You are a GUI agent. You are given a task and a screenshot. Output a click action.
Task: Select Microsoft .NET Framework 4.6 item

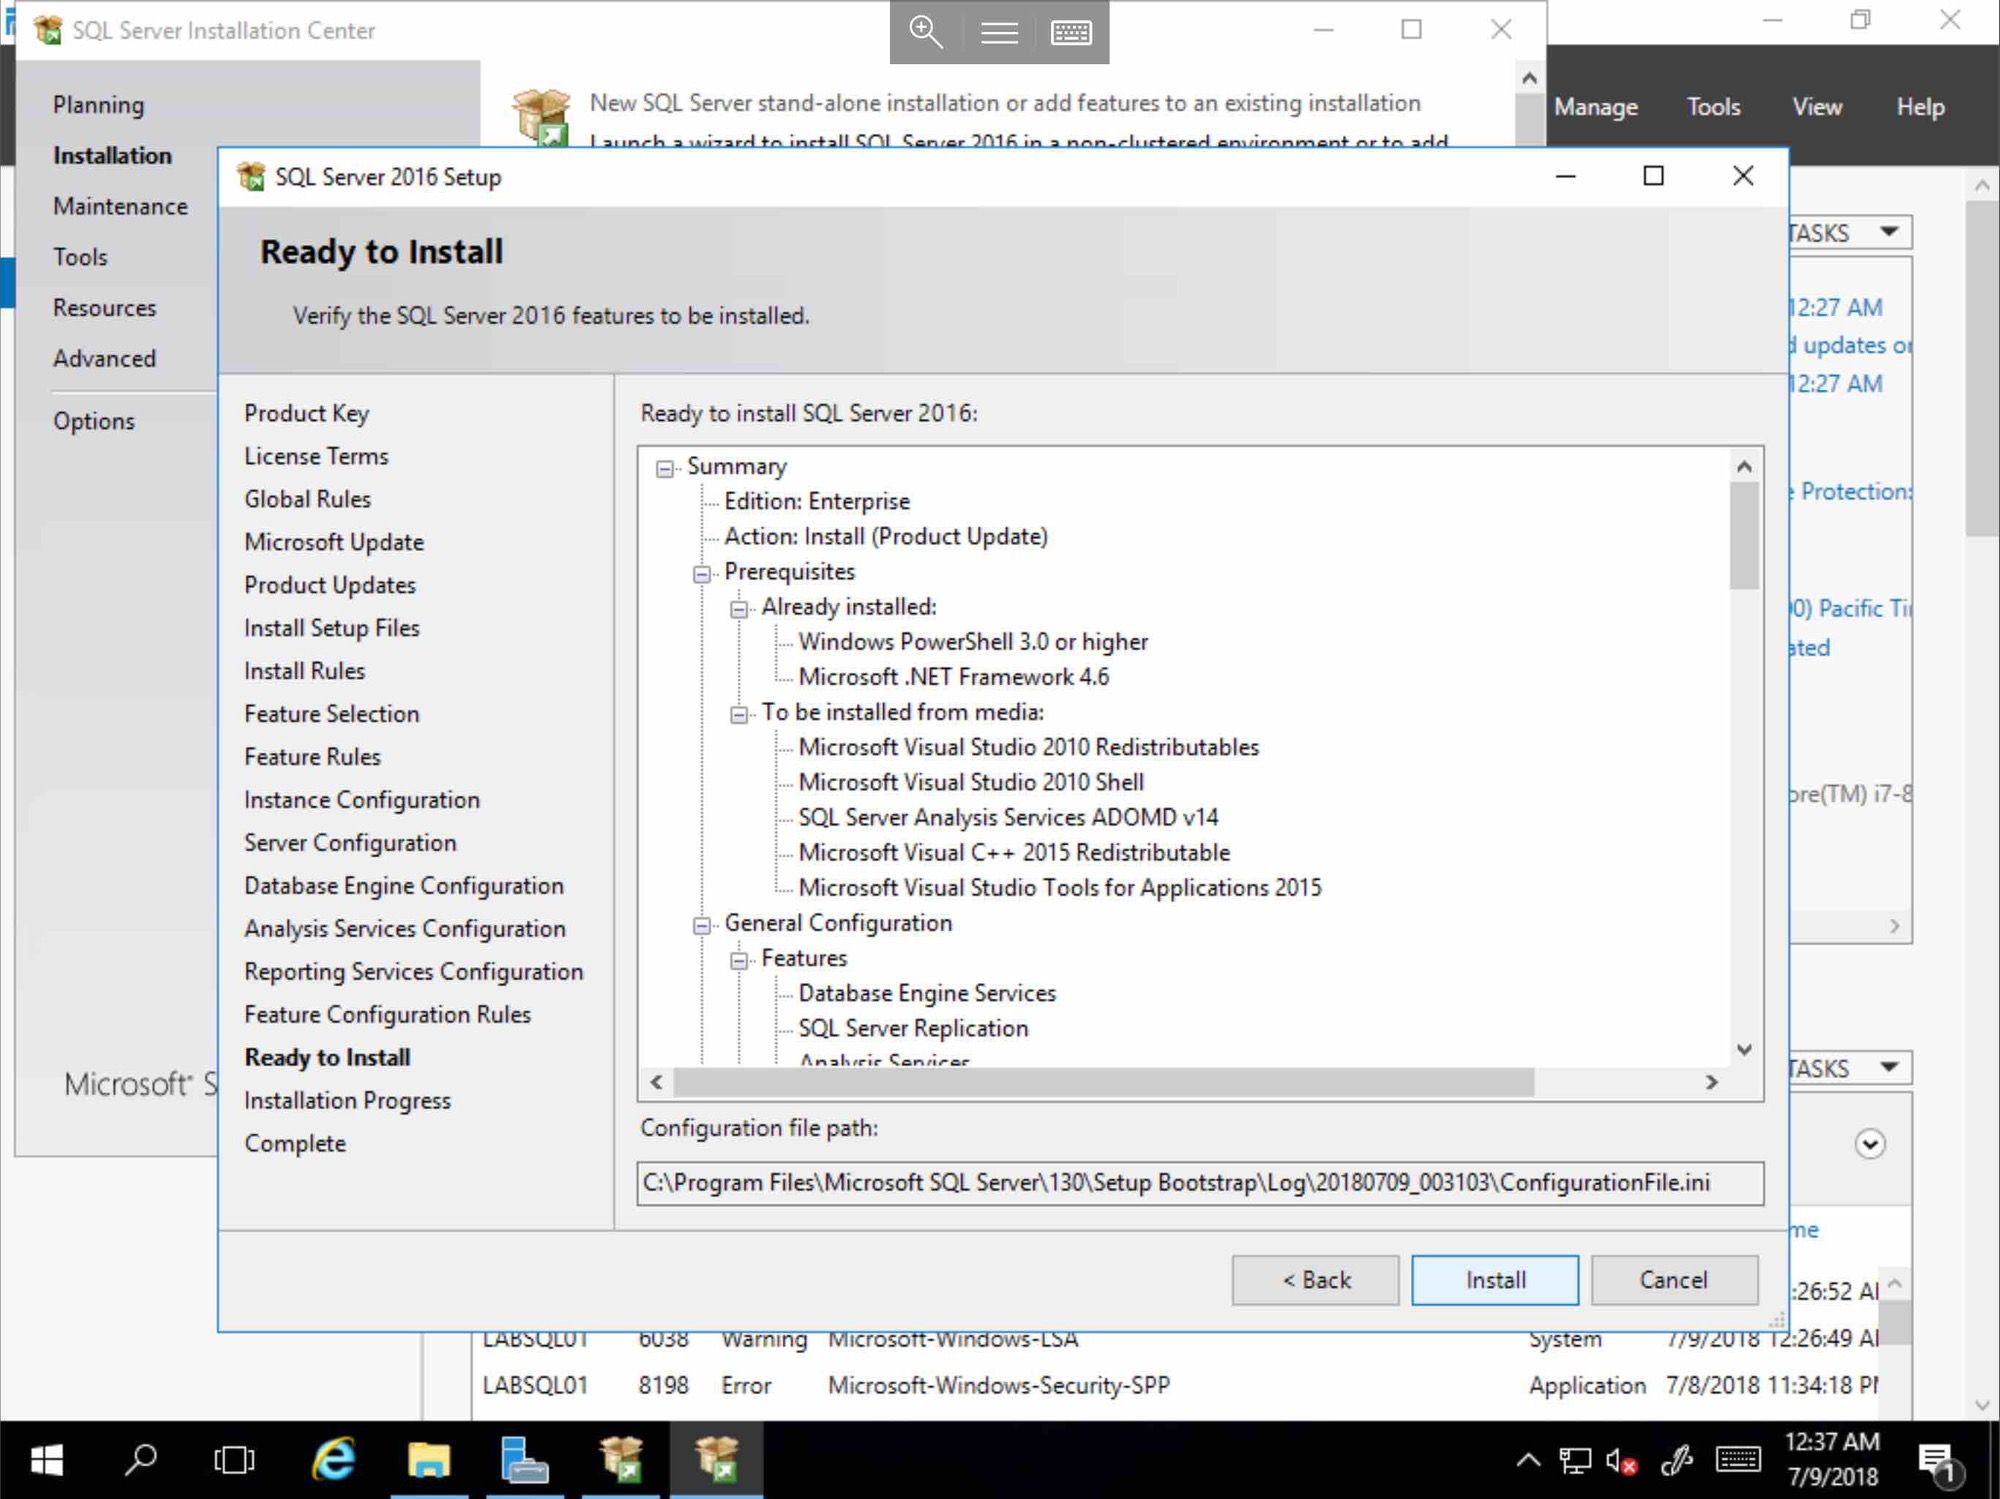click(954, 678)
